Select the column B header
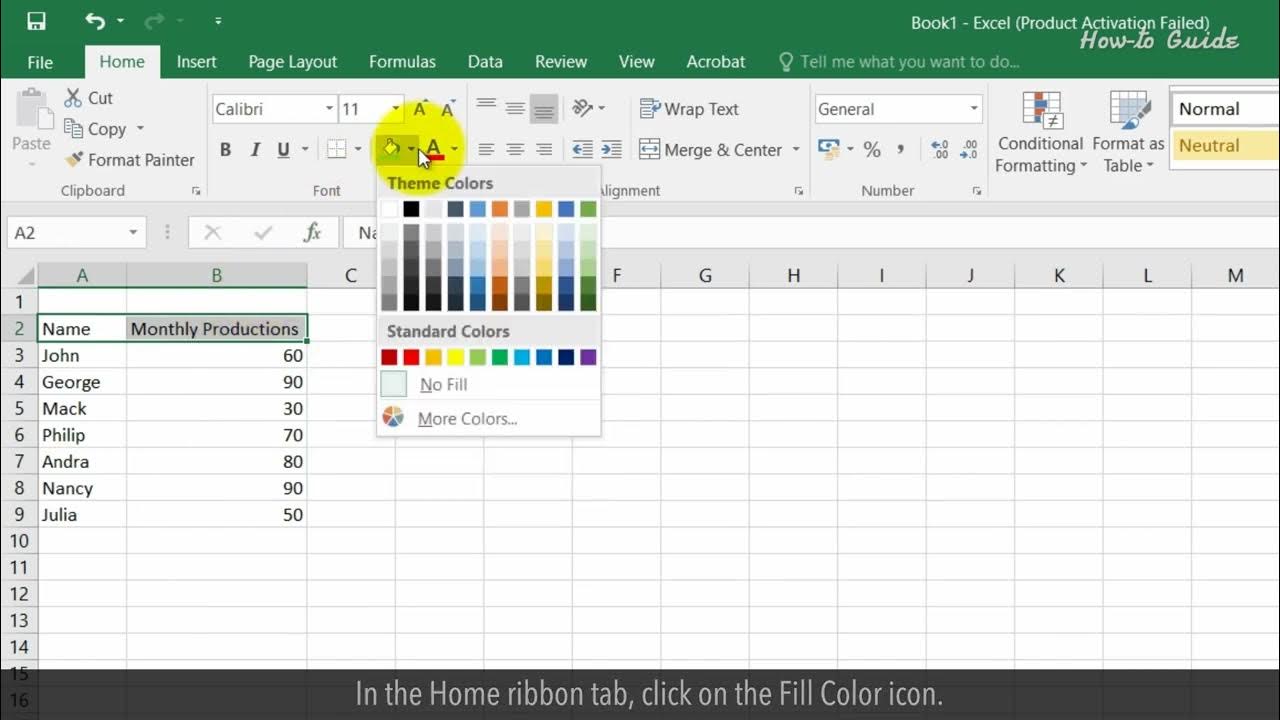 click(216, 275)
